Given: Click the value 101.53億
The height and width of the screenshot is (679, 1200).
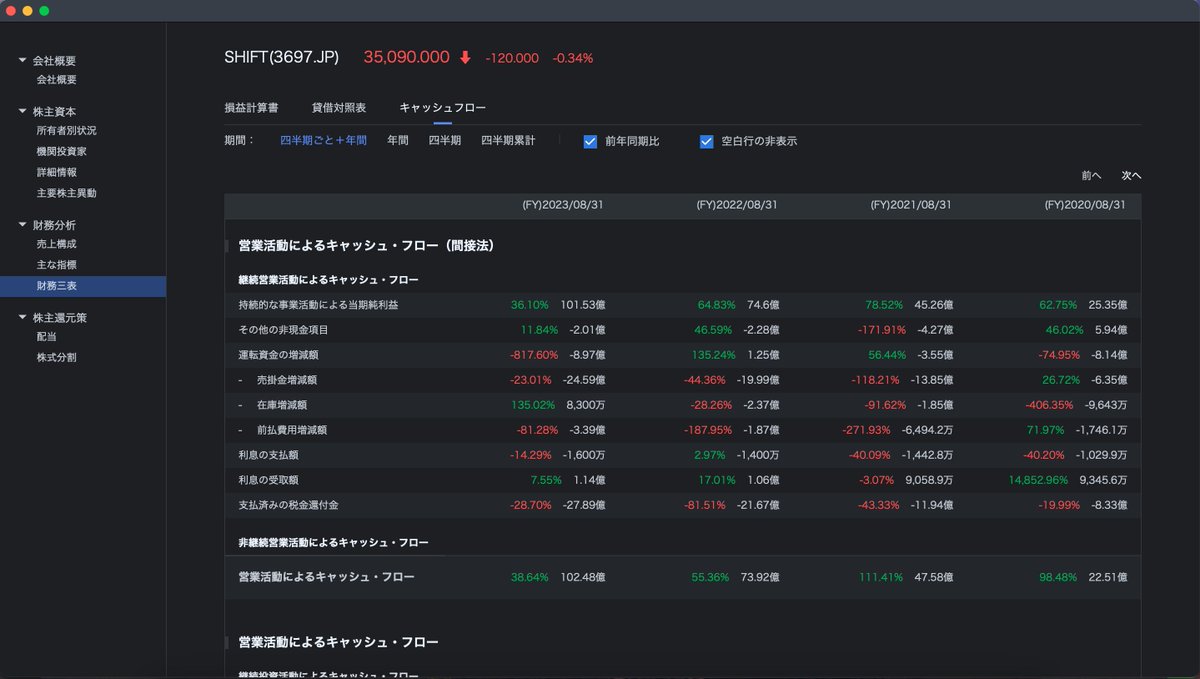Looking at the screenshot, I should tap(582, 305).
